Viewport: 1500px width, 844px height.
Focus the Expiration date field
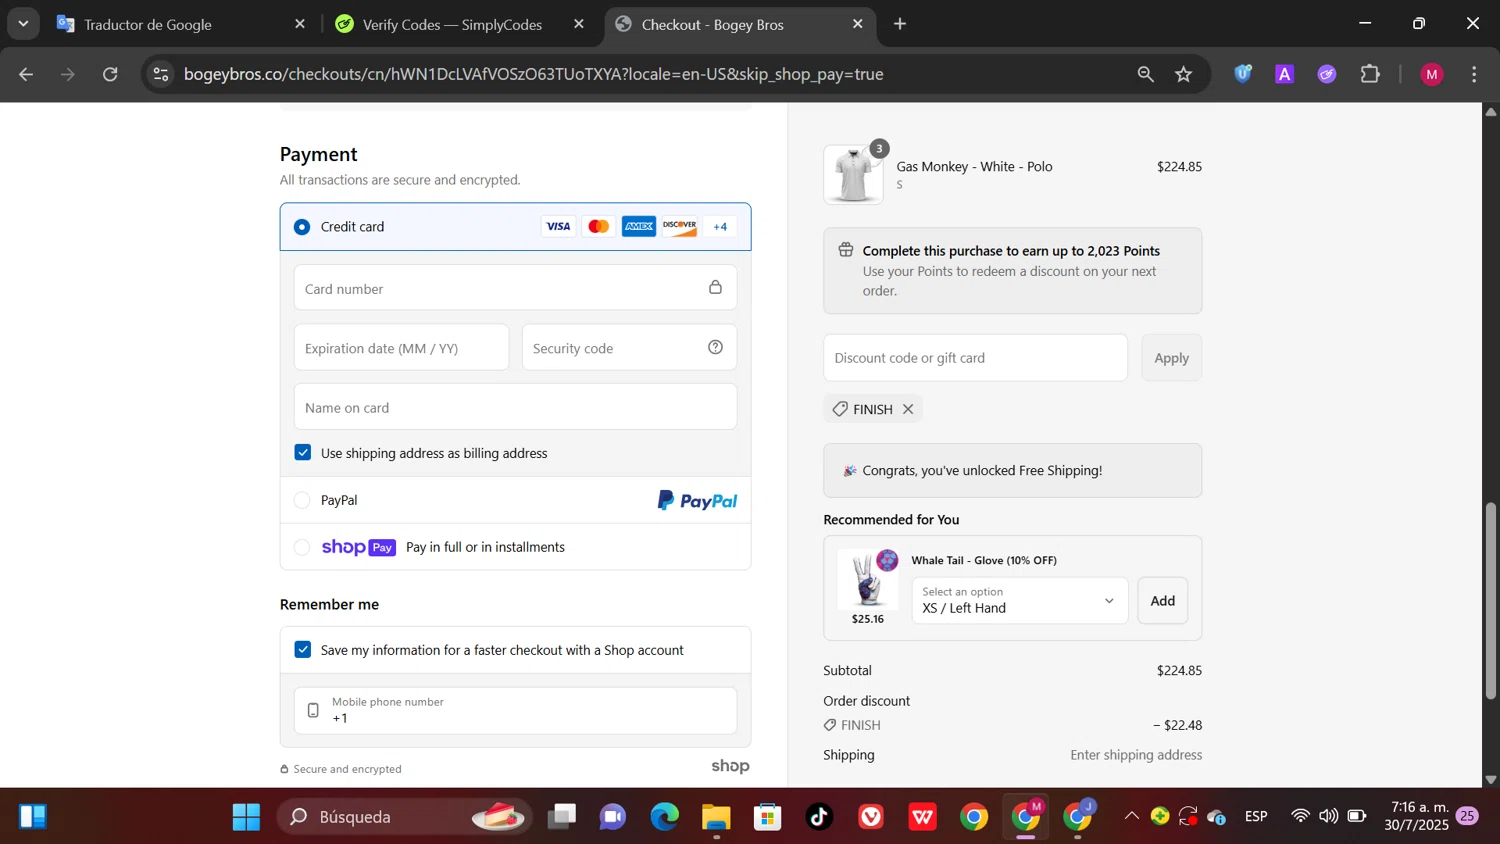(x=401, y=348)
